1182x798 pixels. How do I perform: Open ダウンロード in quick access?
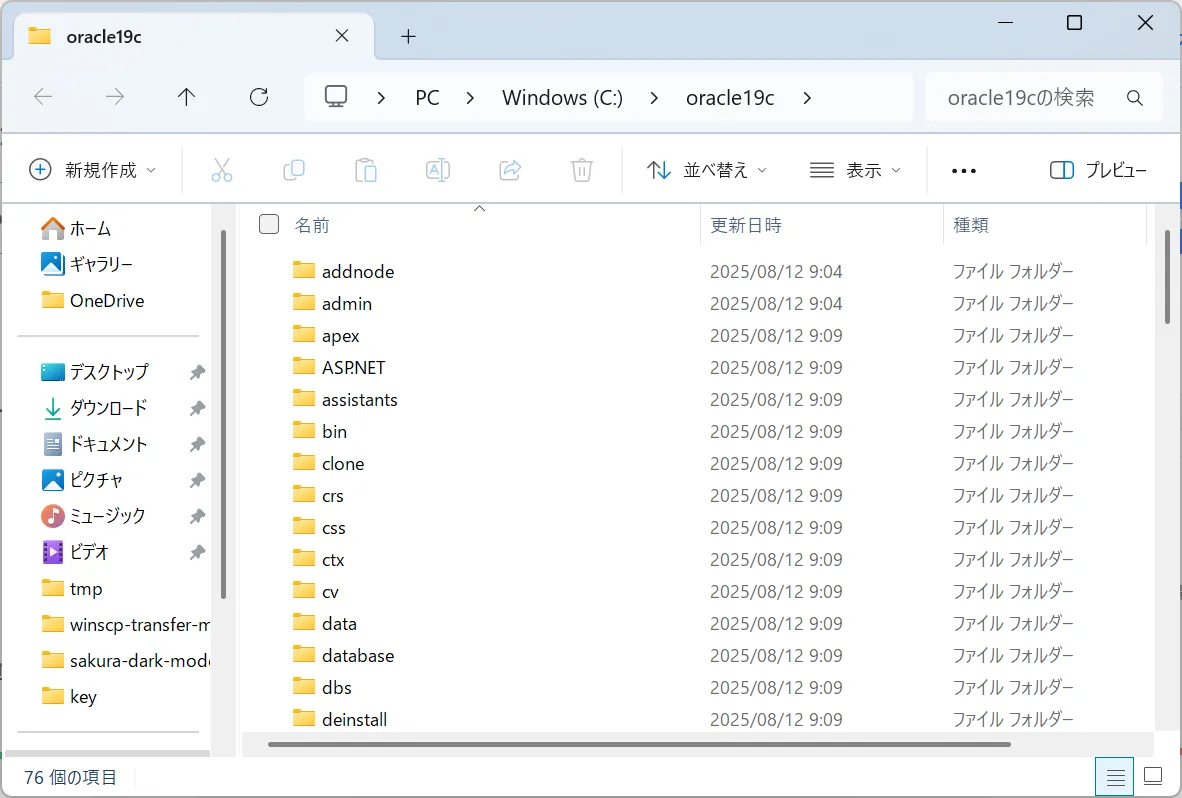coord(93,408)
